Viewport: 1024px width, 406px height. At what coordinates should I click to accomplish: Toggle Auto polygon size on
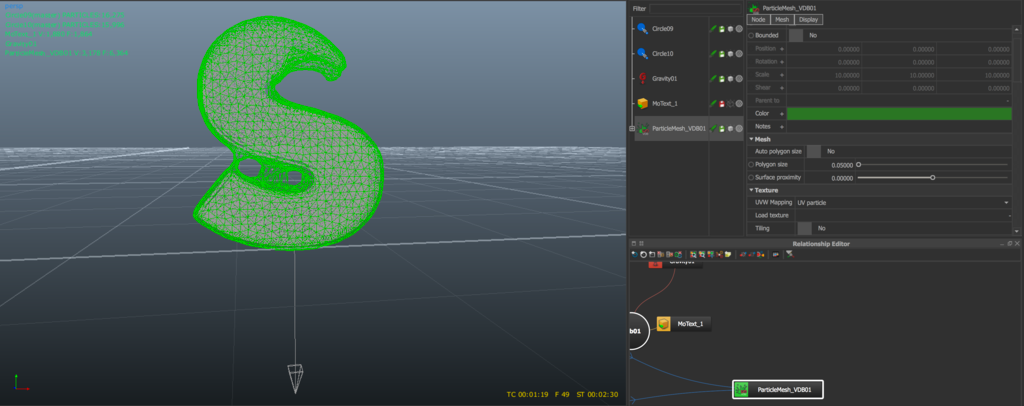pos(814,151)
